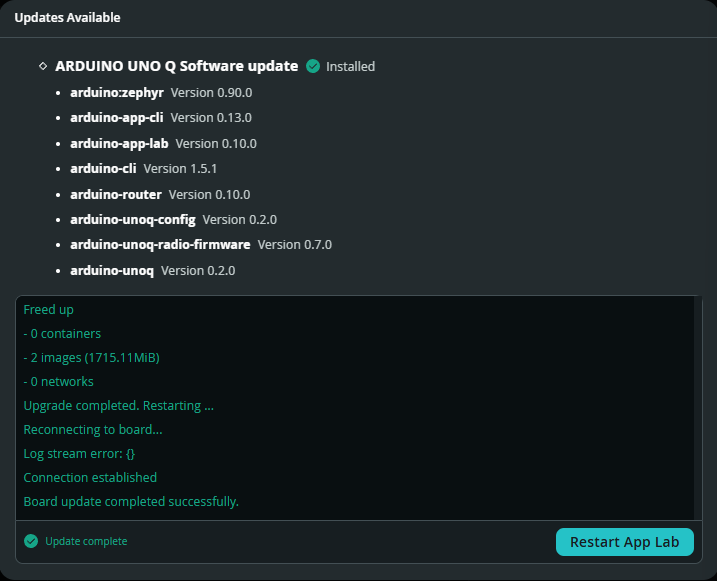Select the arduino-app-lab package name

click(119, 144)
